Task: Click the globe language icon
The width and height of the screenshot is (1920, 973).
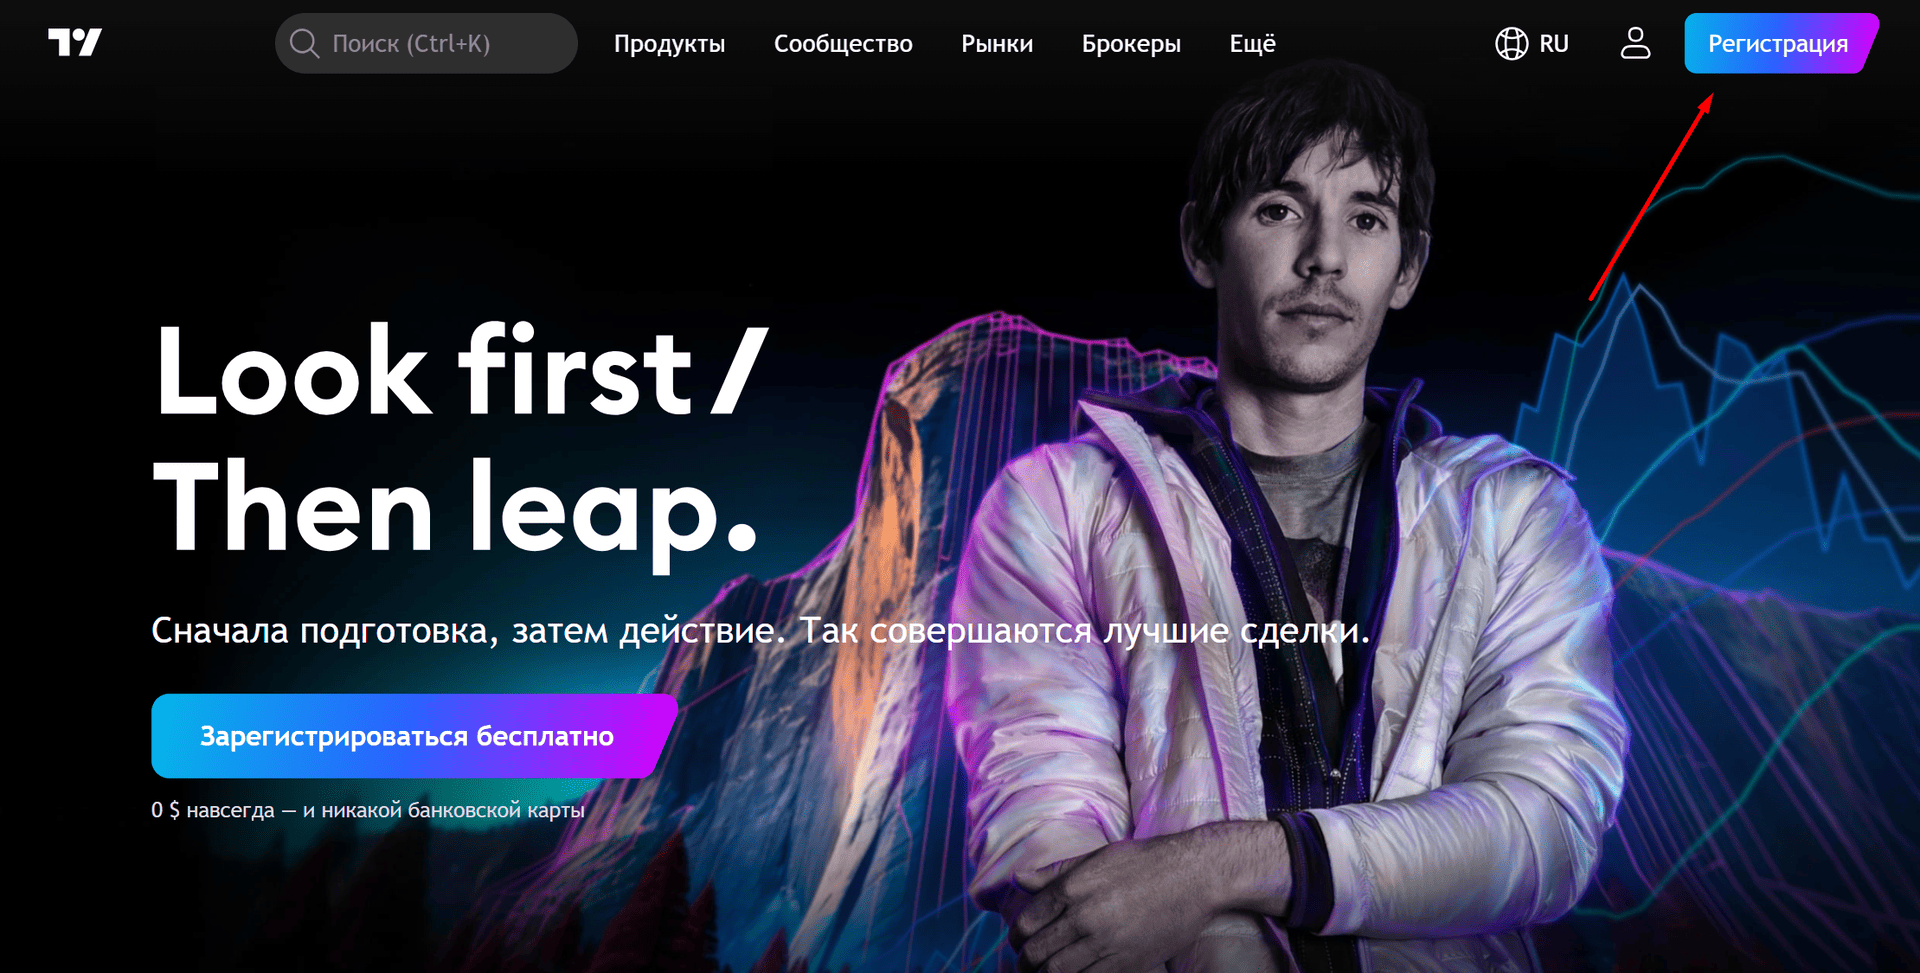Action: point(1511,43)
